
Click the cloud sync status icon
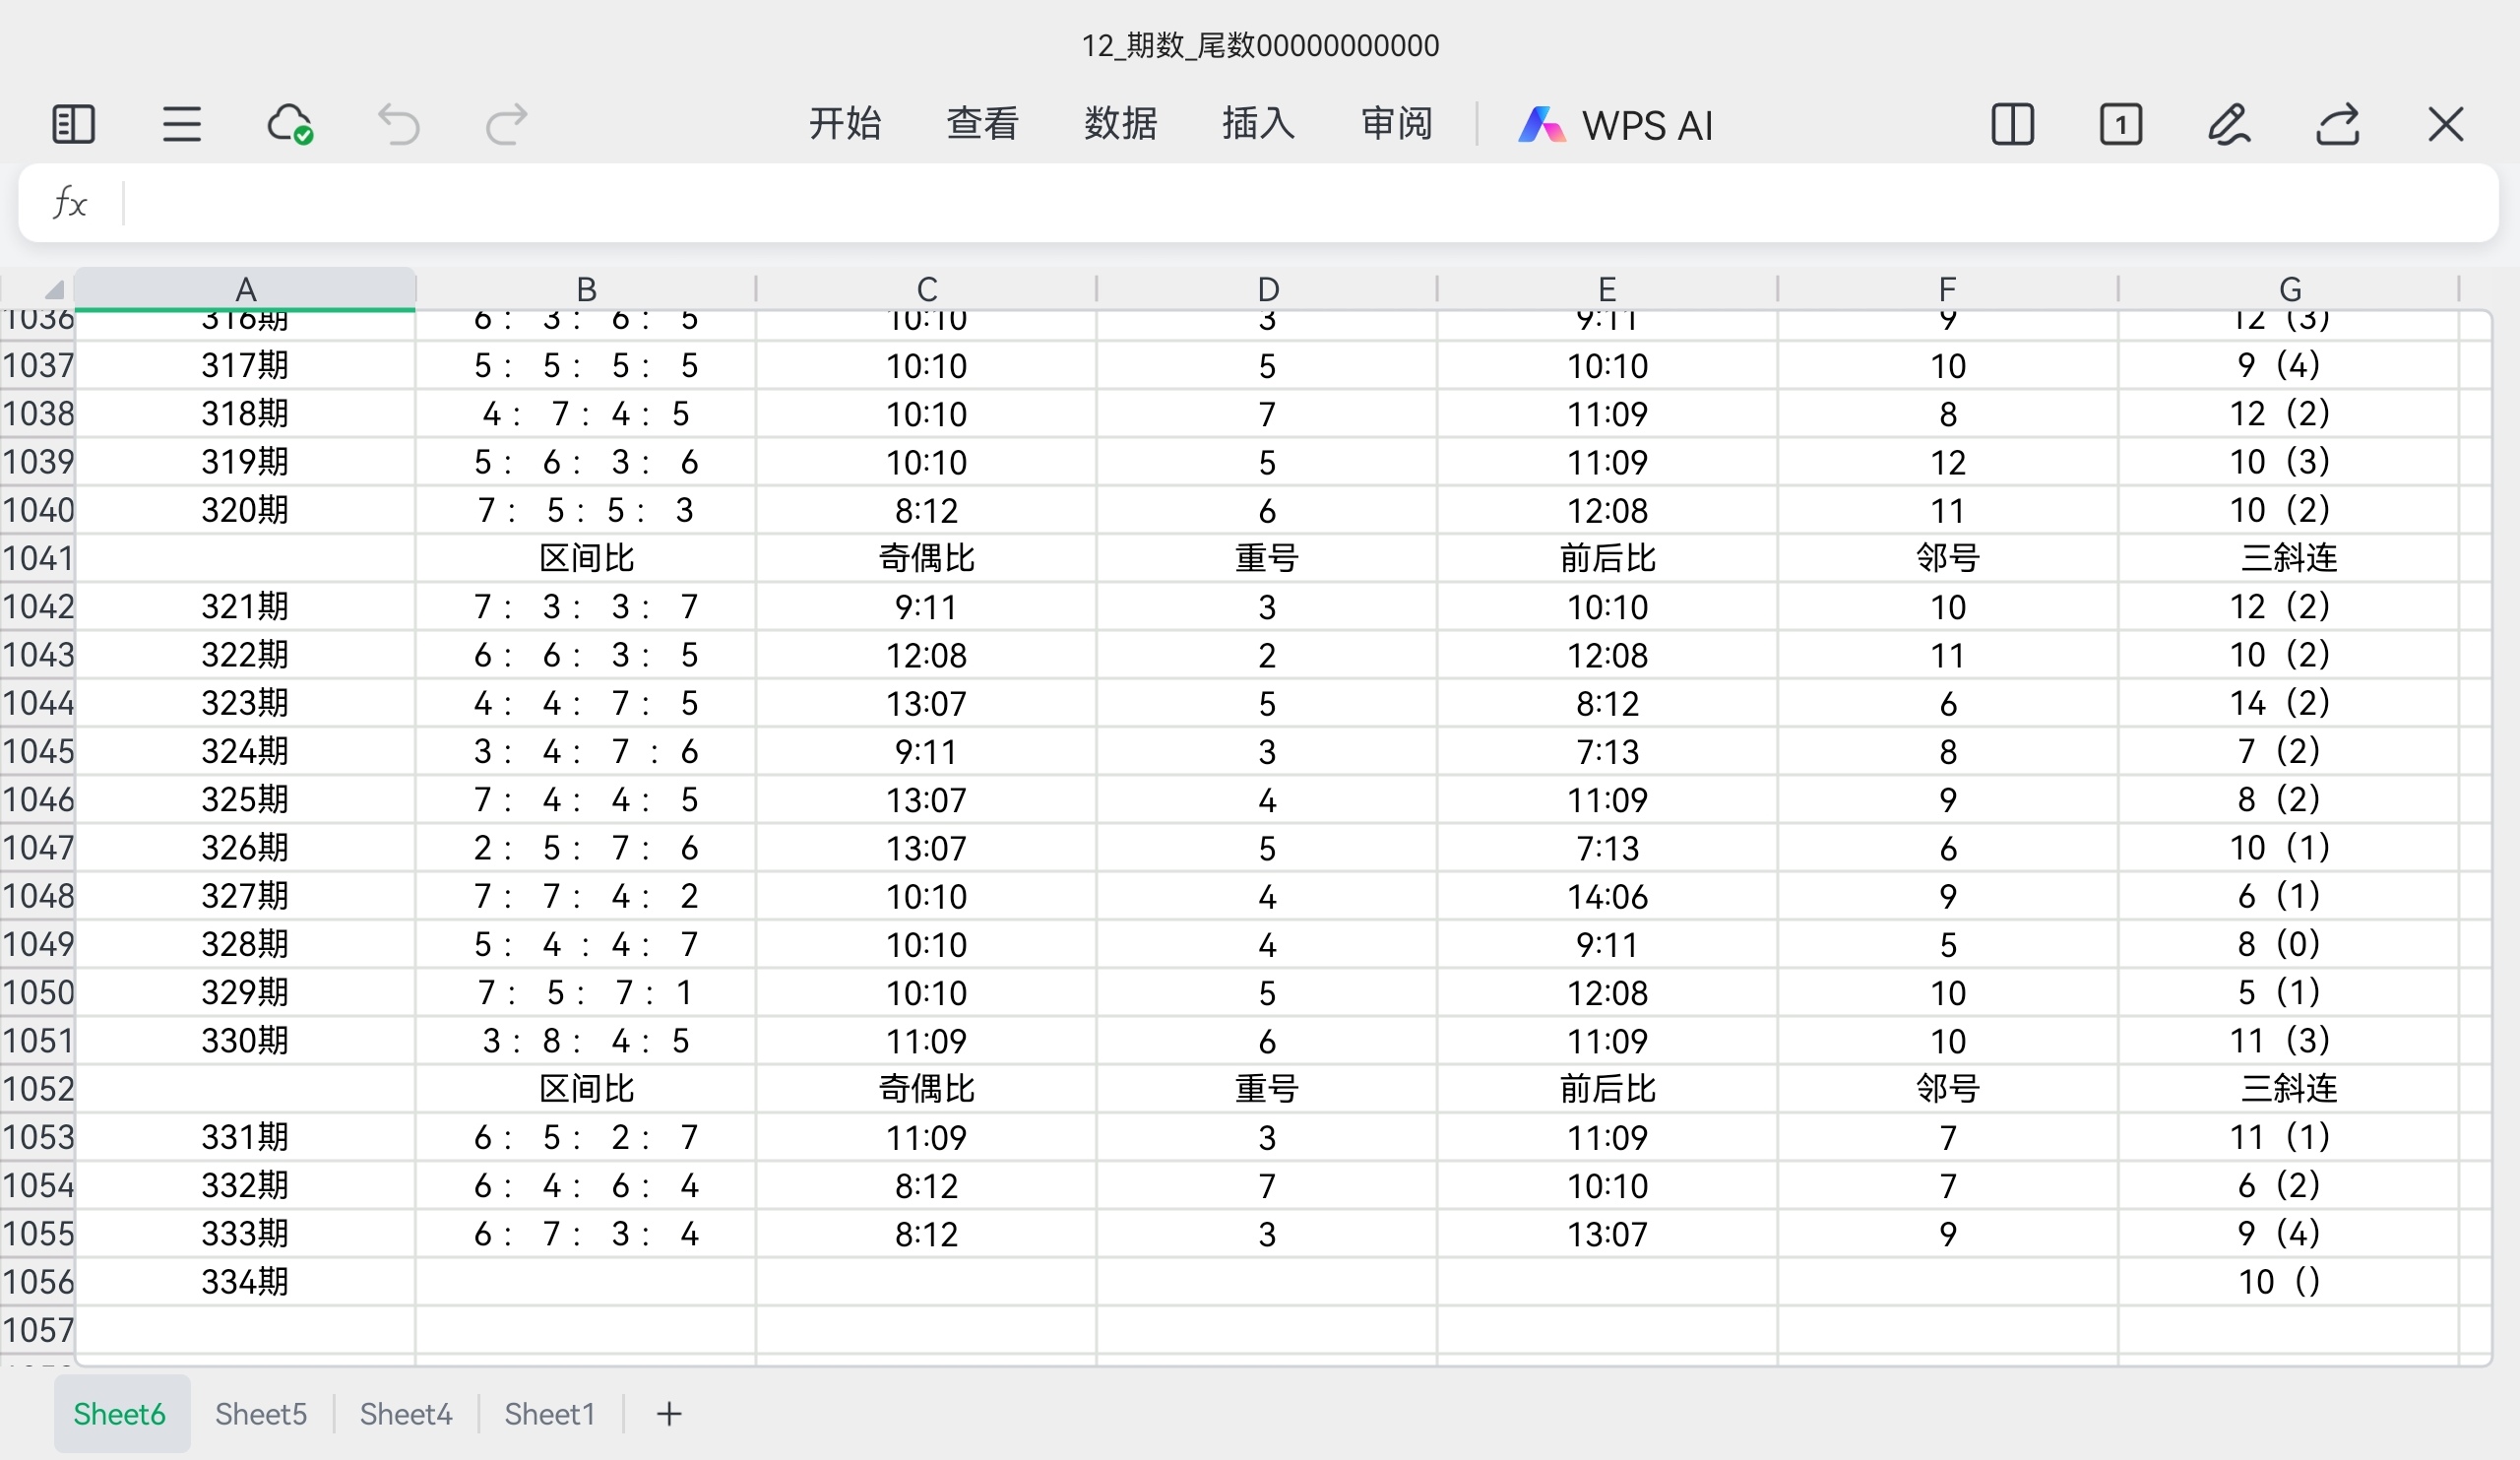[290, 125]
